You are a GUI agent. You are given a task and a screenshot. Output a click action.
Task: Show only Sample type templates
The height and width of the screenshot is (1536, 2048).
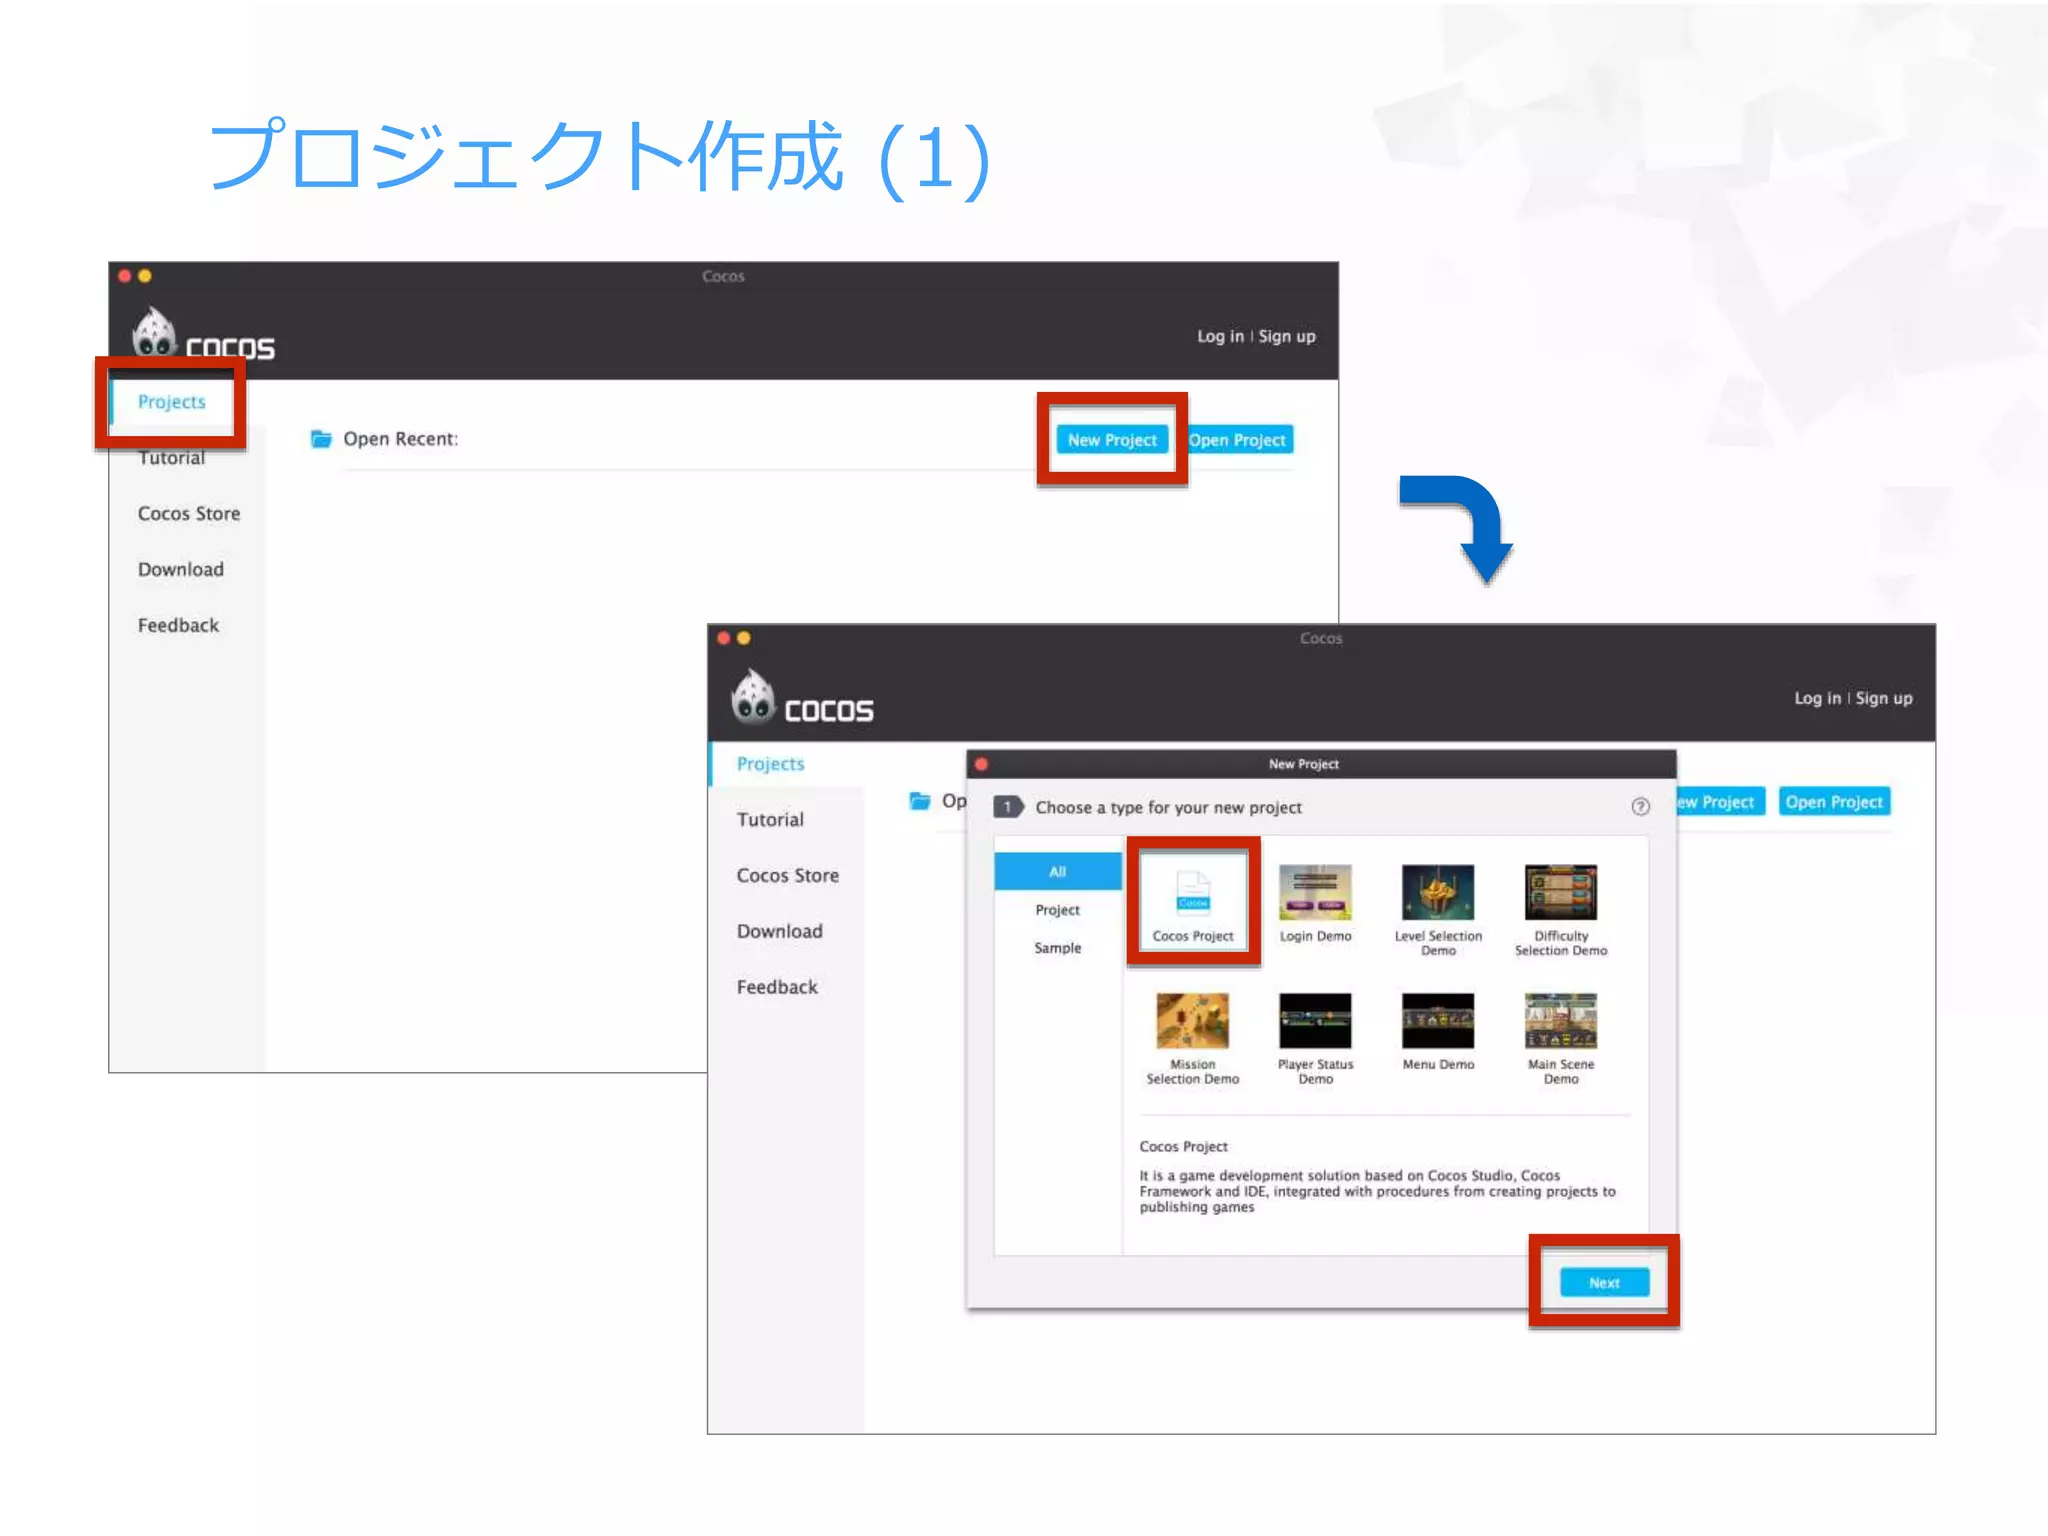point(1057,948)
